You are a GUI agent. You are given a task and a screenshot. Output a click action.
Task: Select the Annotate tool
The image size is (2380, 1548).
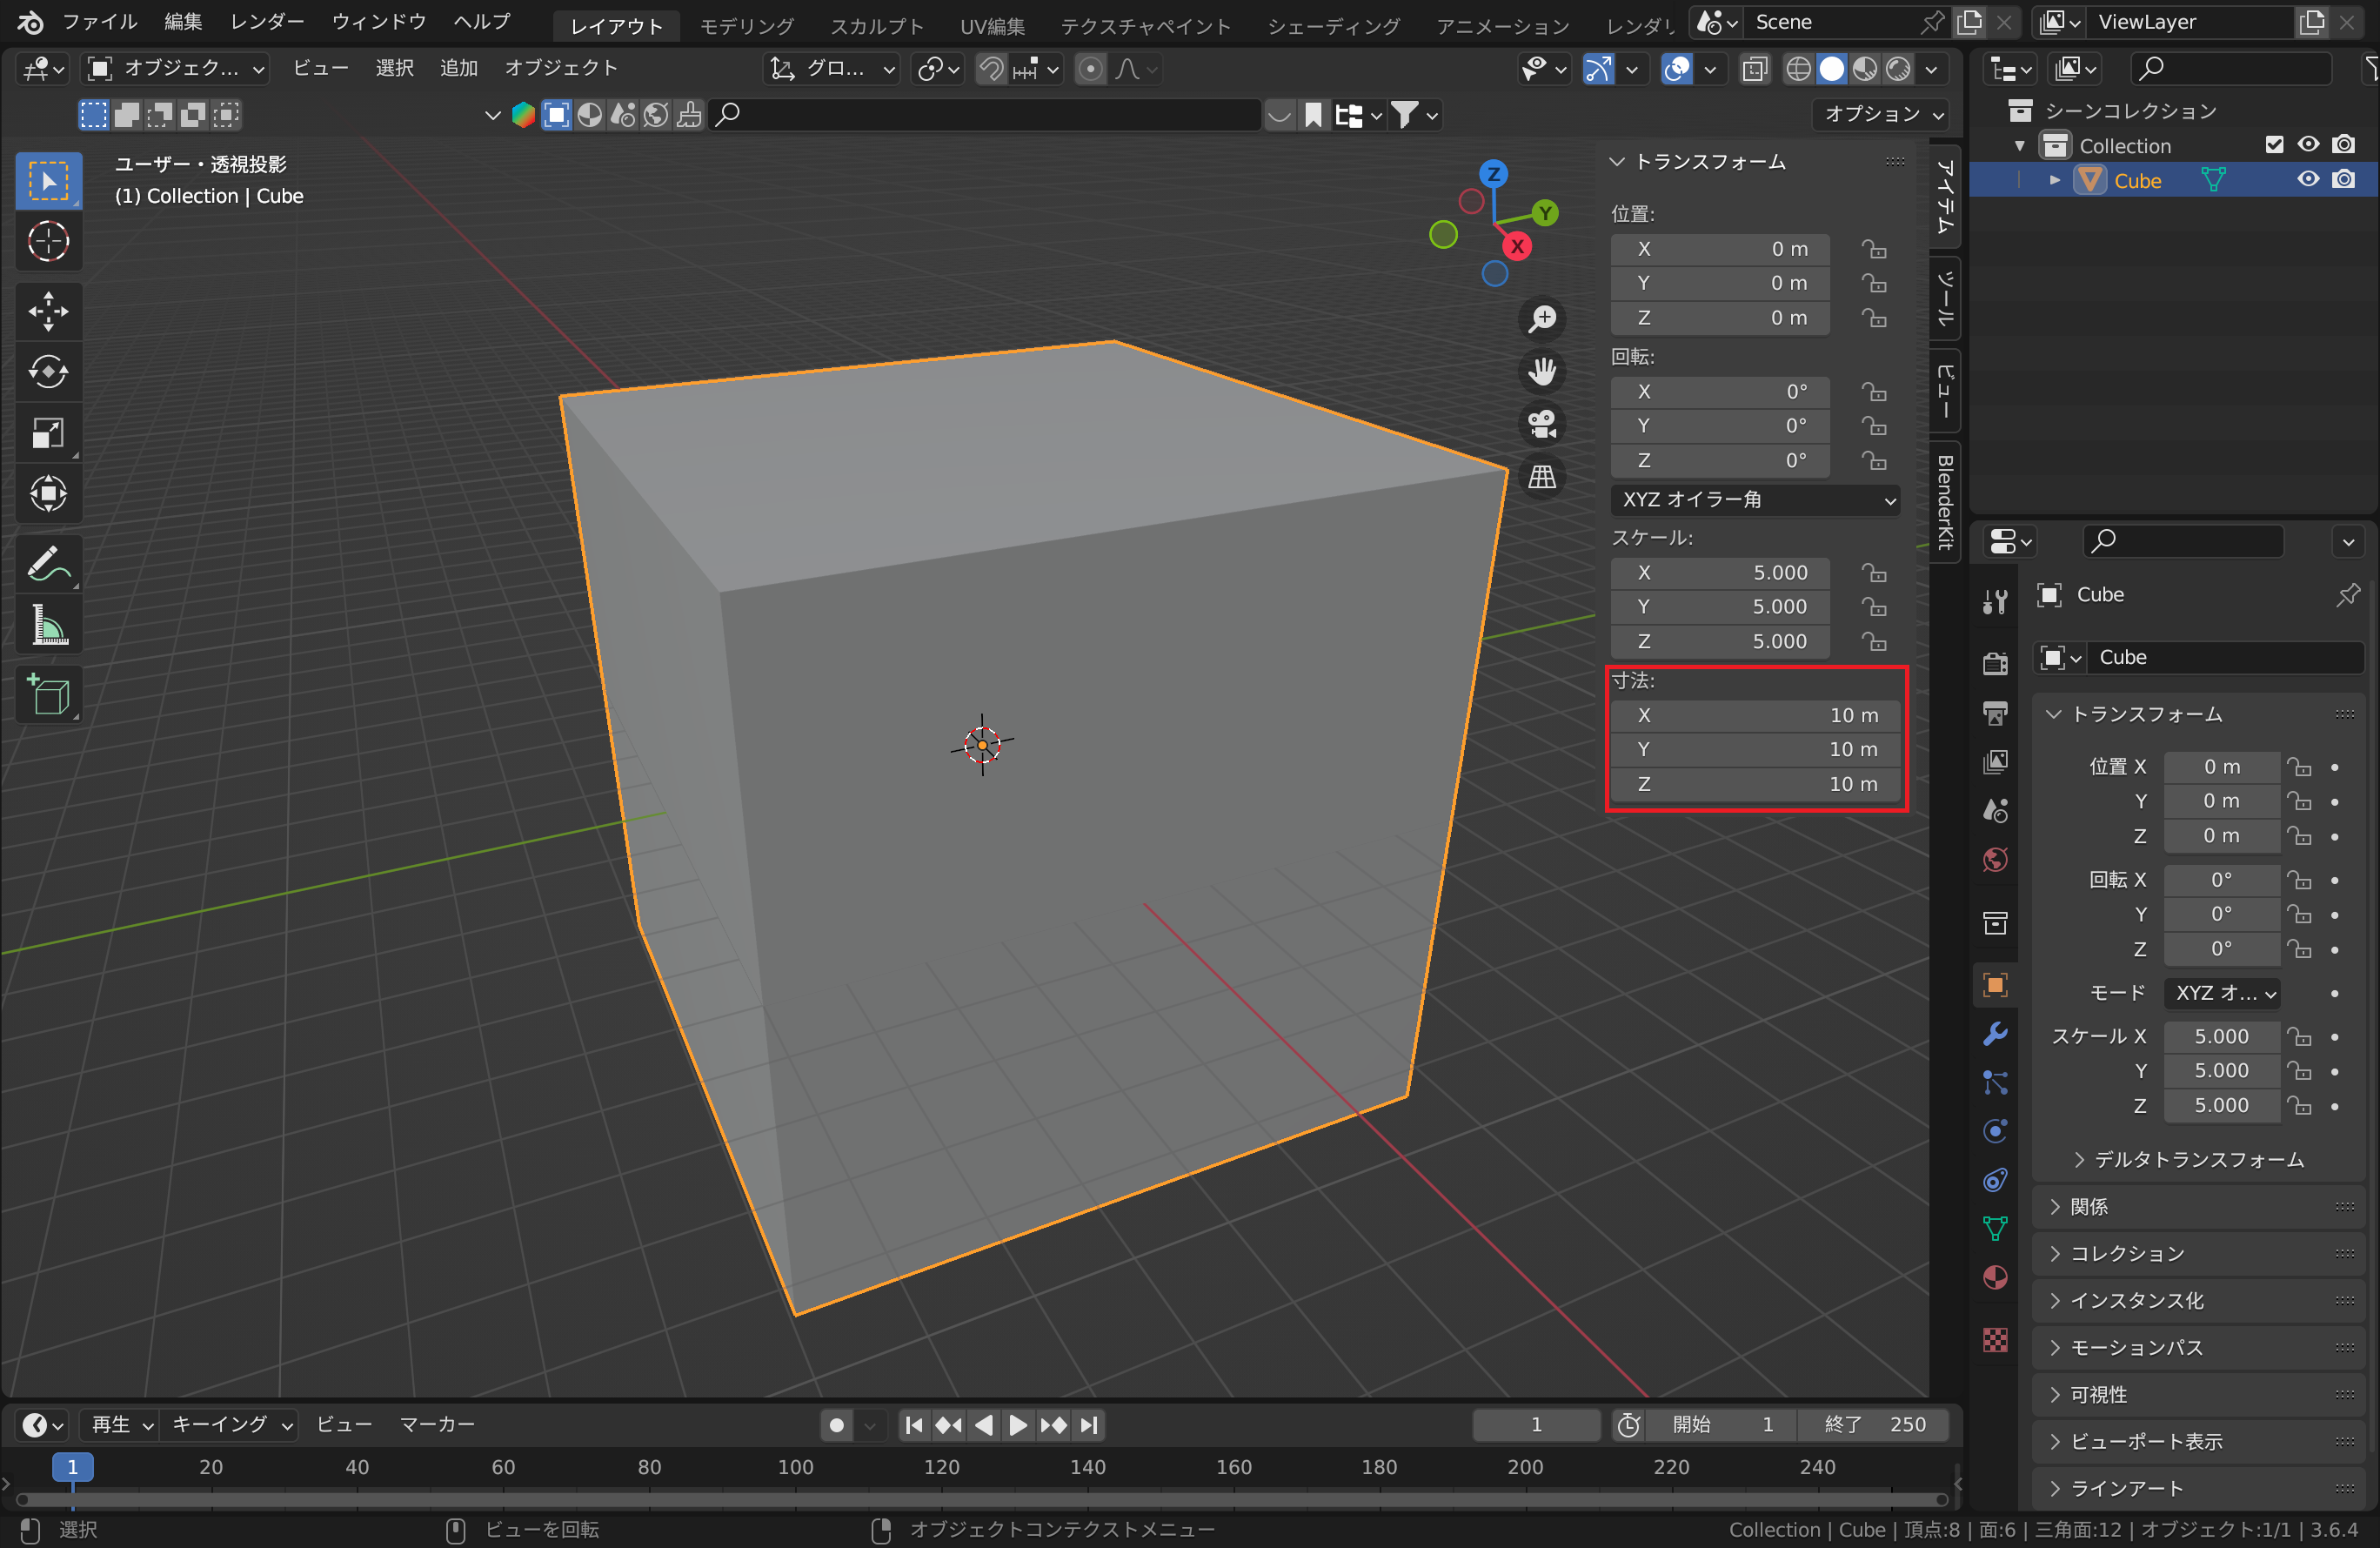pyautogui.click(x=48, y=563)
